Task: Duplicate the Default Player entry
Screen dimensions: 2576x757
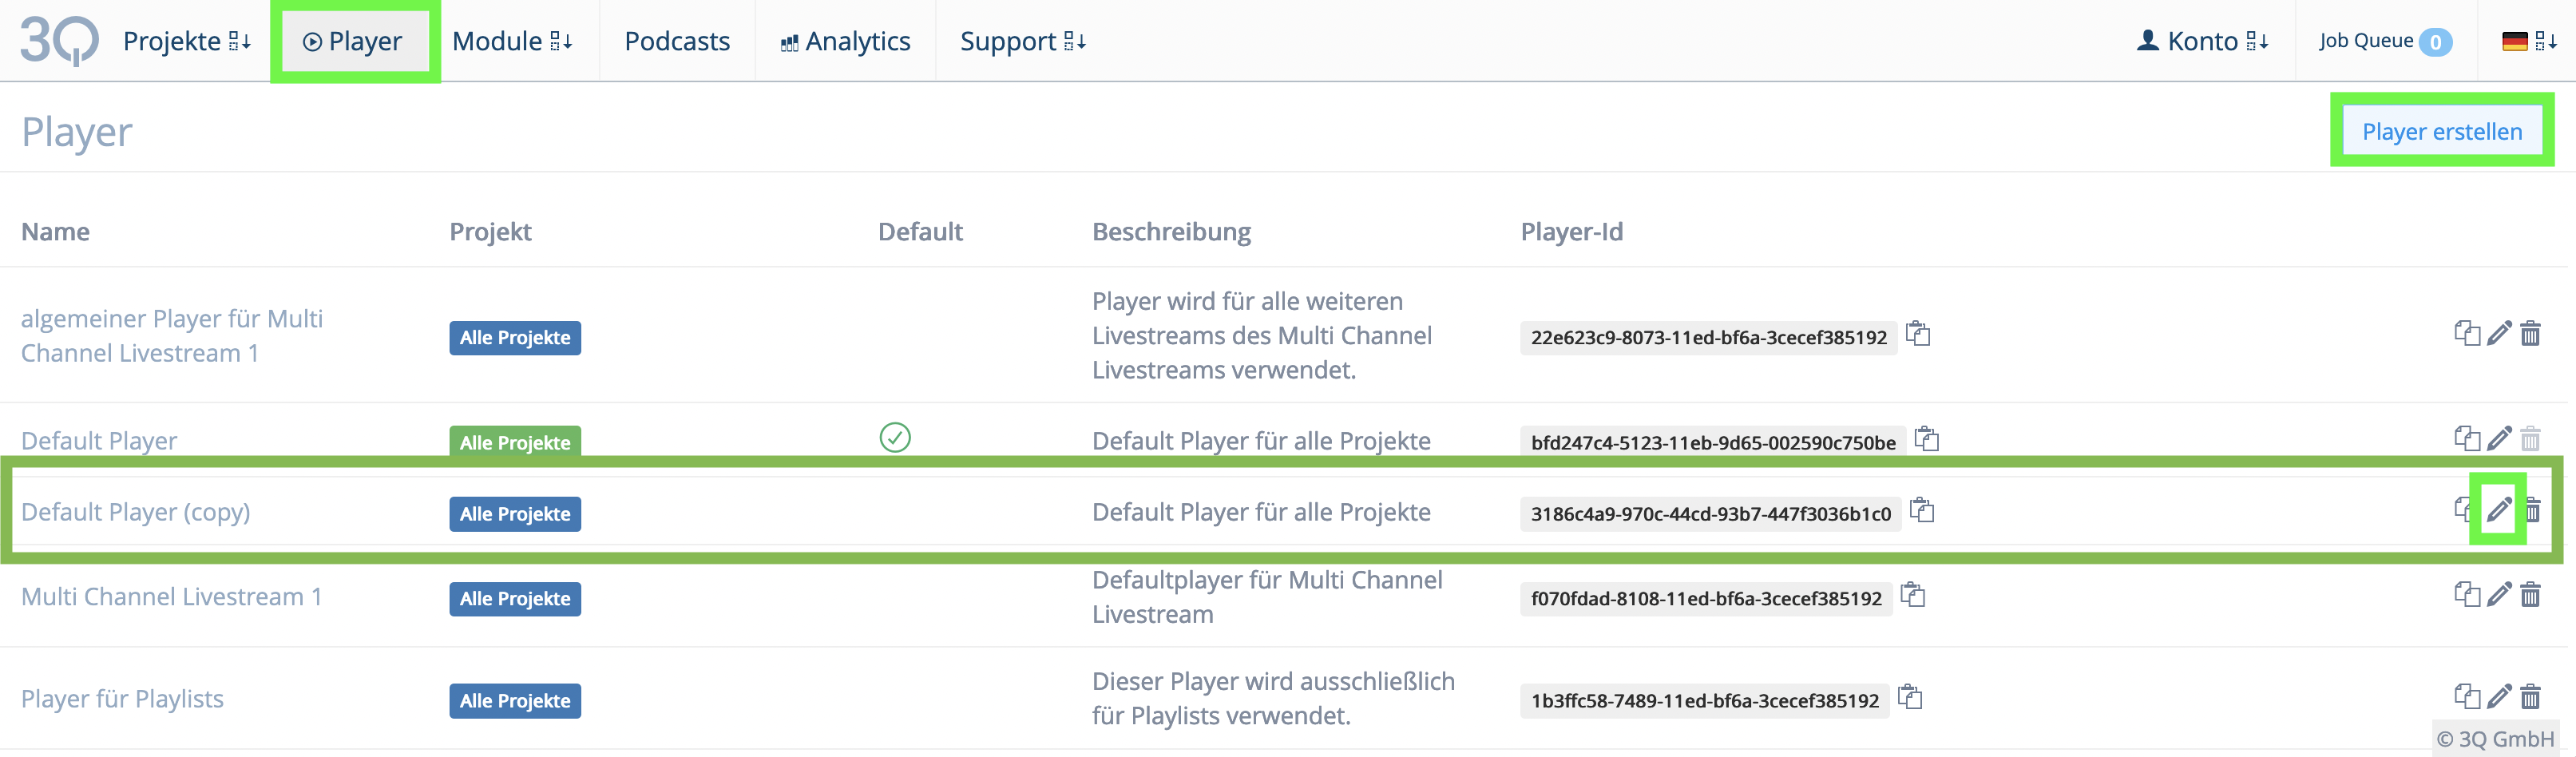Action: [2467, 438]
